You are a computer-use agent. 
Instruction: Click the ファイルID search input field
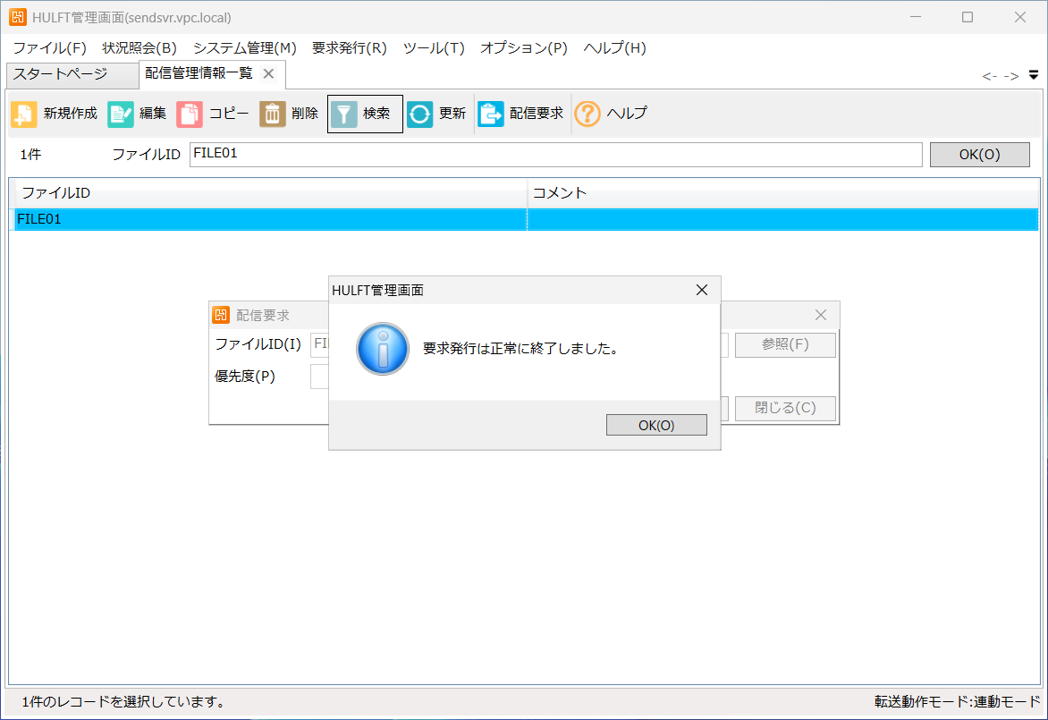555,154
